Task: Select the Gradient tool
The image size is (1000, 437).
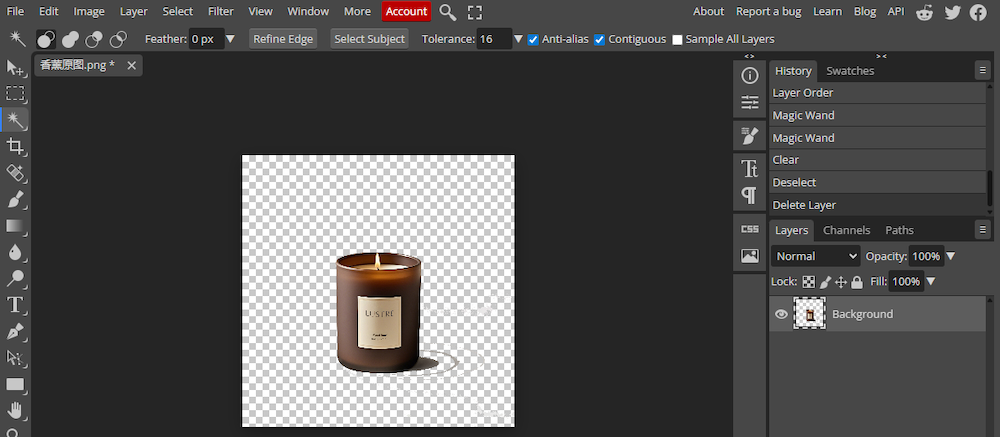Action: coord(15,226)
